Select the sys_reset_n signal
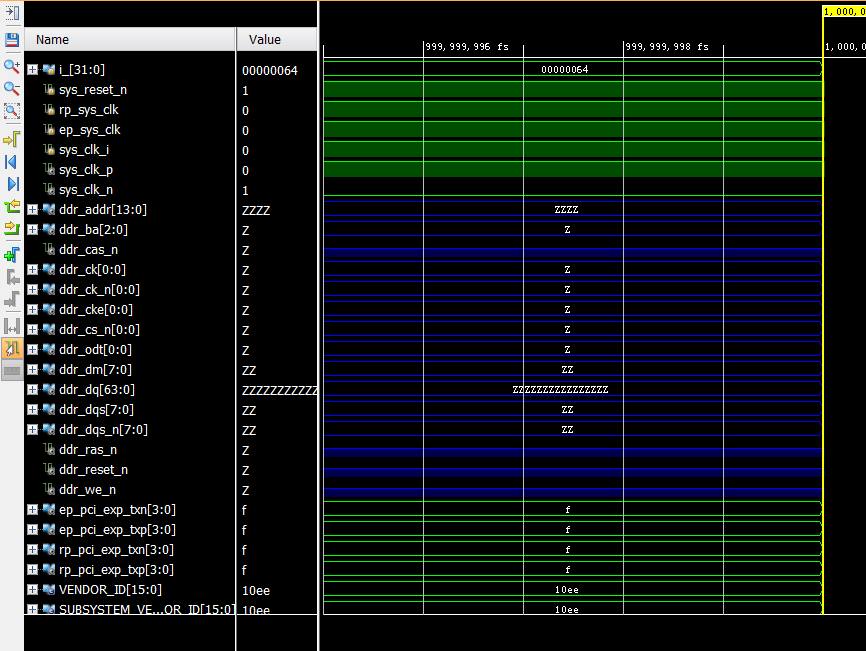 coord(93,90)
